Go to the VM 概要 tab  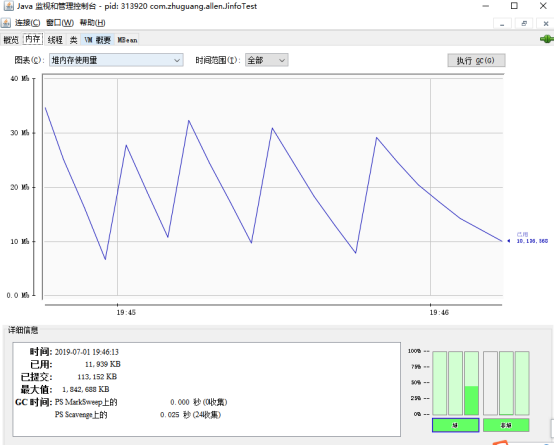coord(98,40)
